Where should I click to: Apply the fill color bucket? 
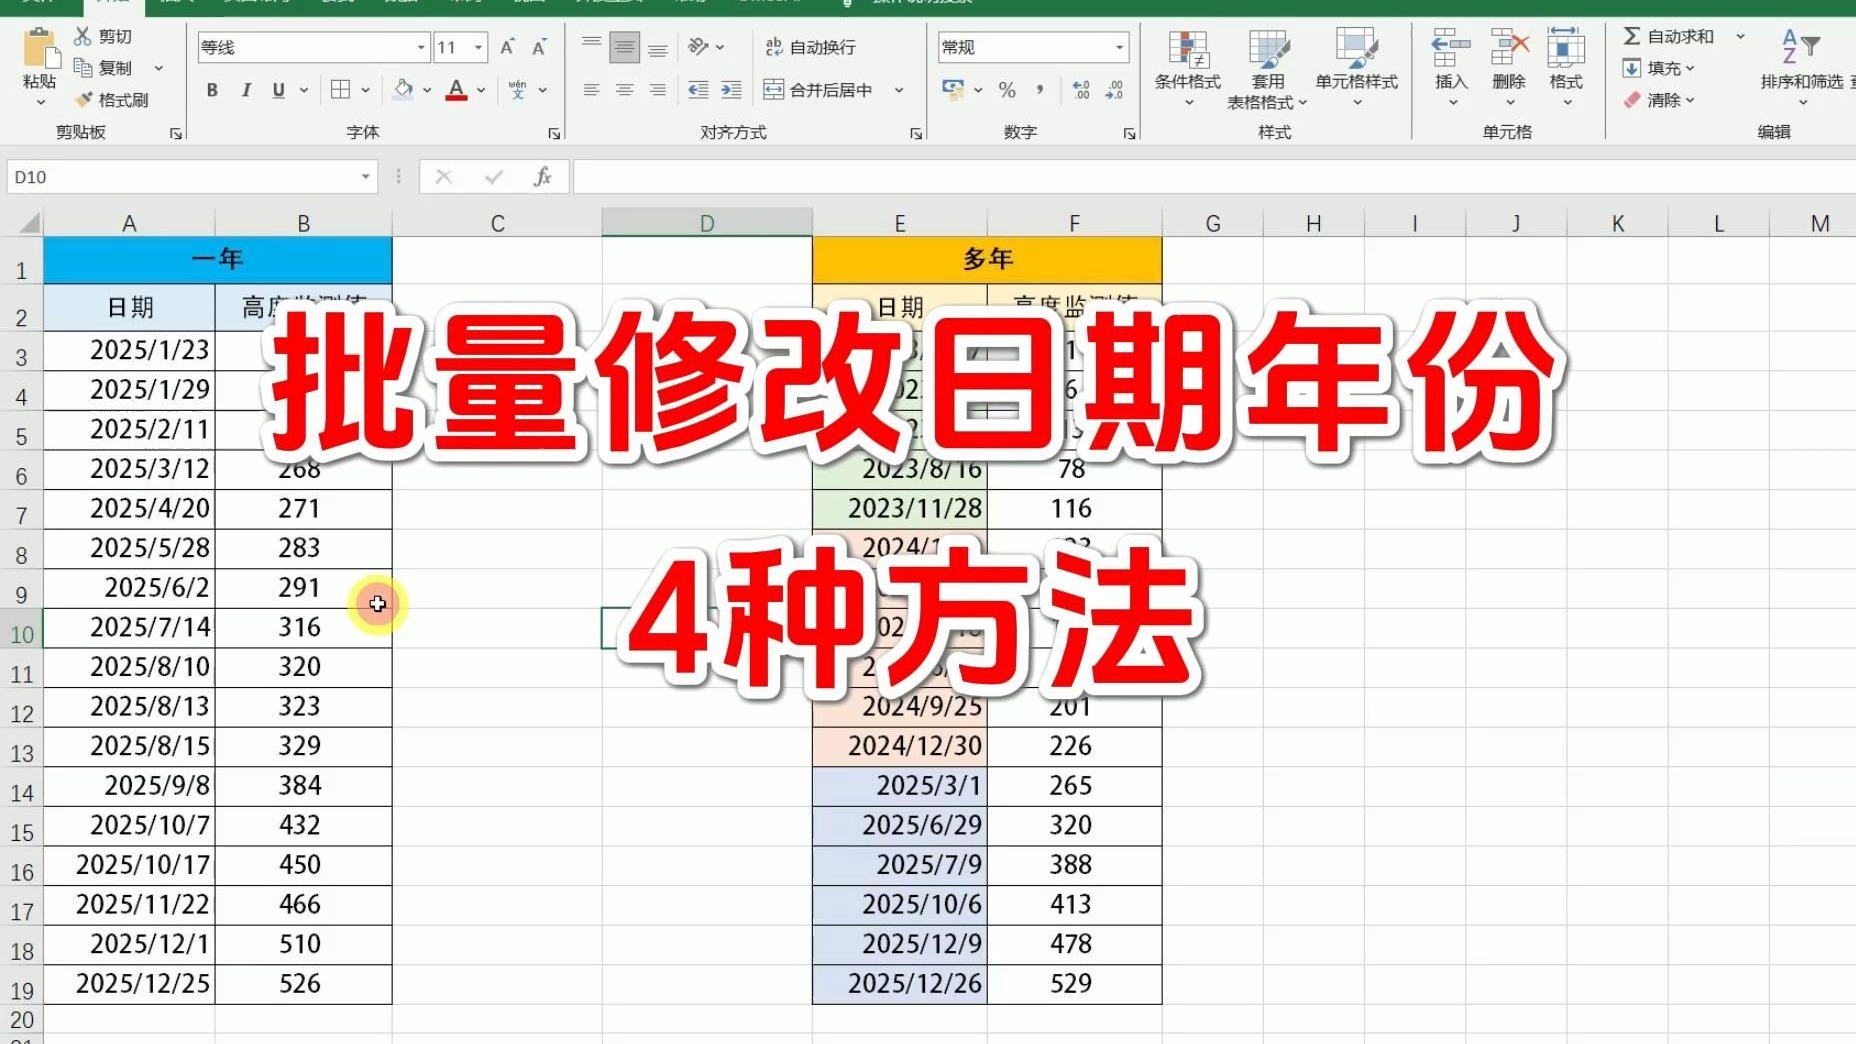point(404,90)
